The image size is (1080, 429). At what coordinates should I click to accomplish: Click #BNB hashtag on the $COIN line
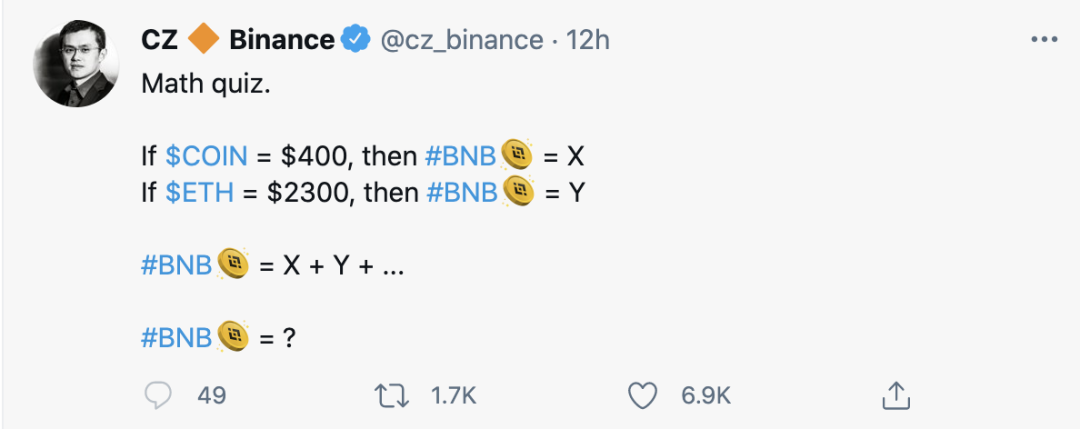[x=462, y=156]
